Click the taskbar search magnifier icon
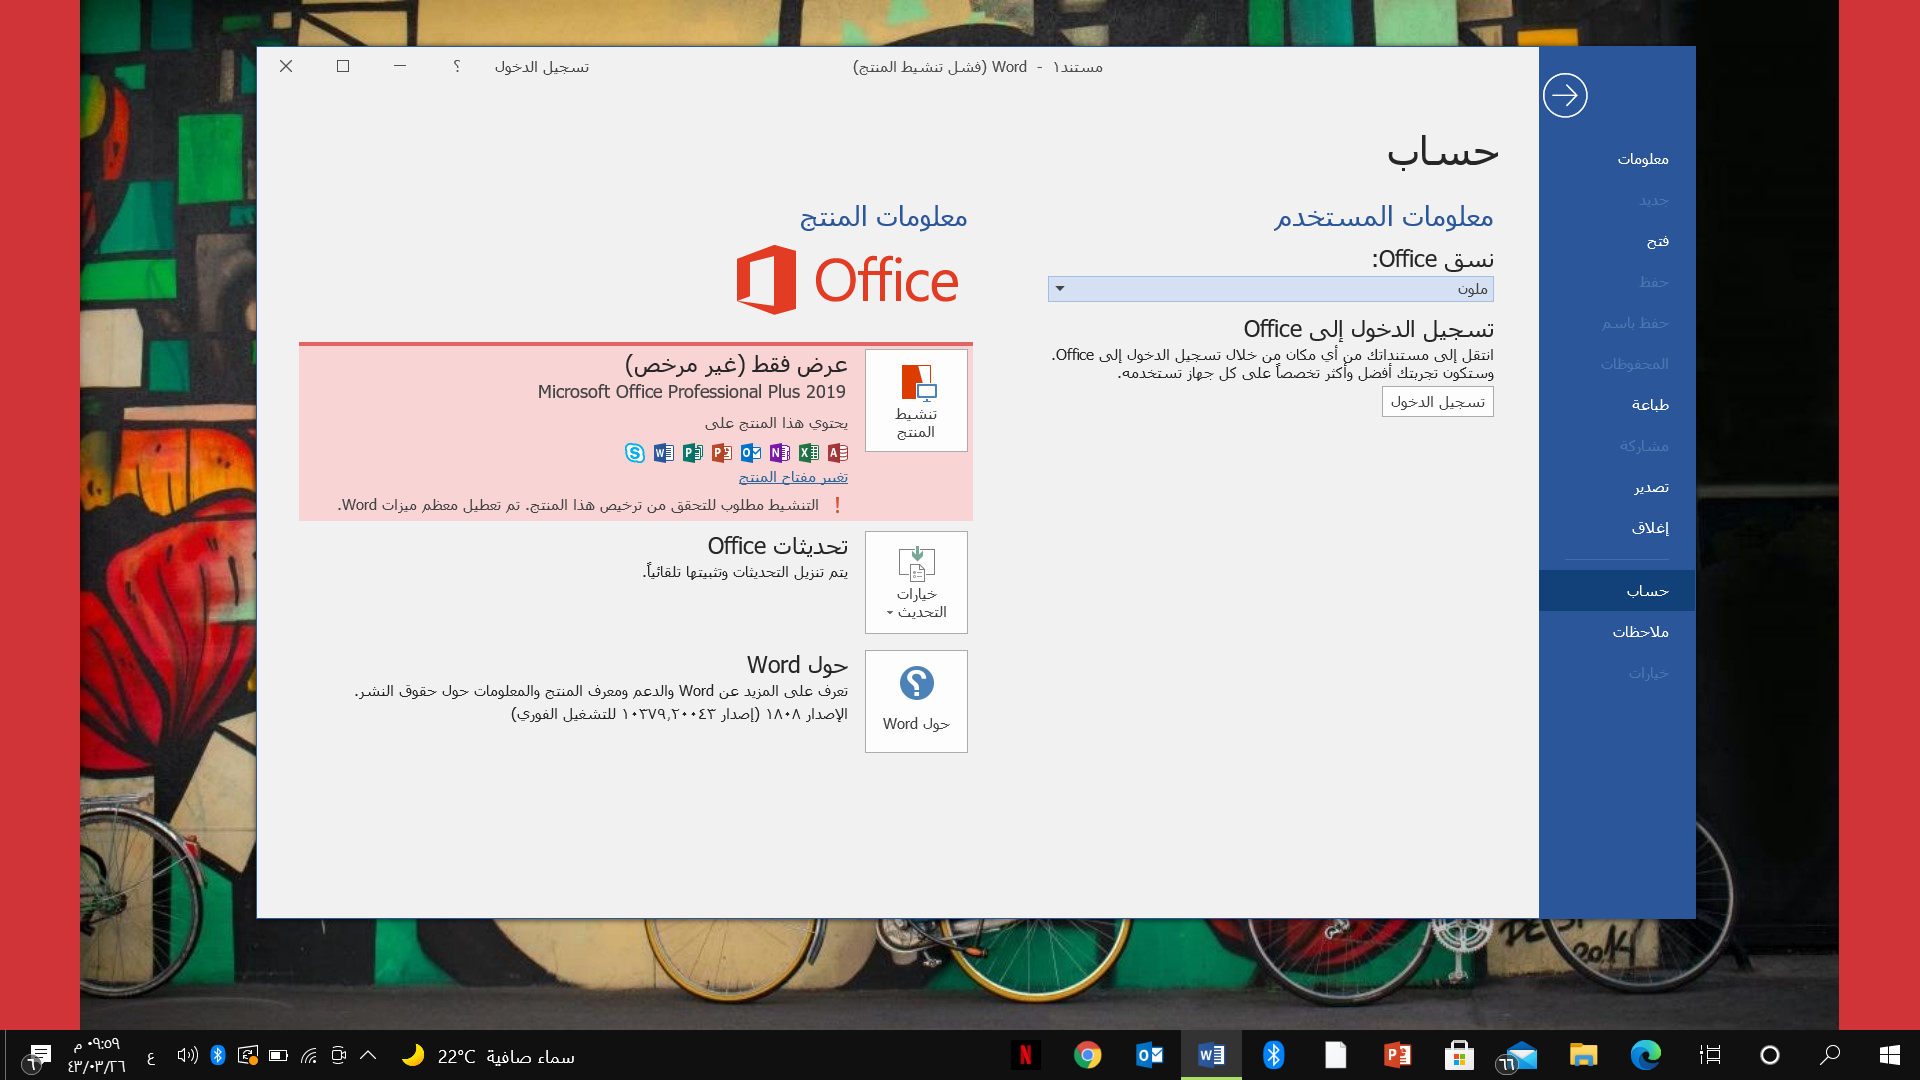This screenshot has width=1920, height=1080. (1830, 1055)
